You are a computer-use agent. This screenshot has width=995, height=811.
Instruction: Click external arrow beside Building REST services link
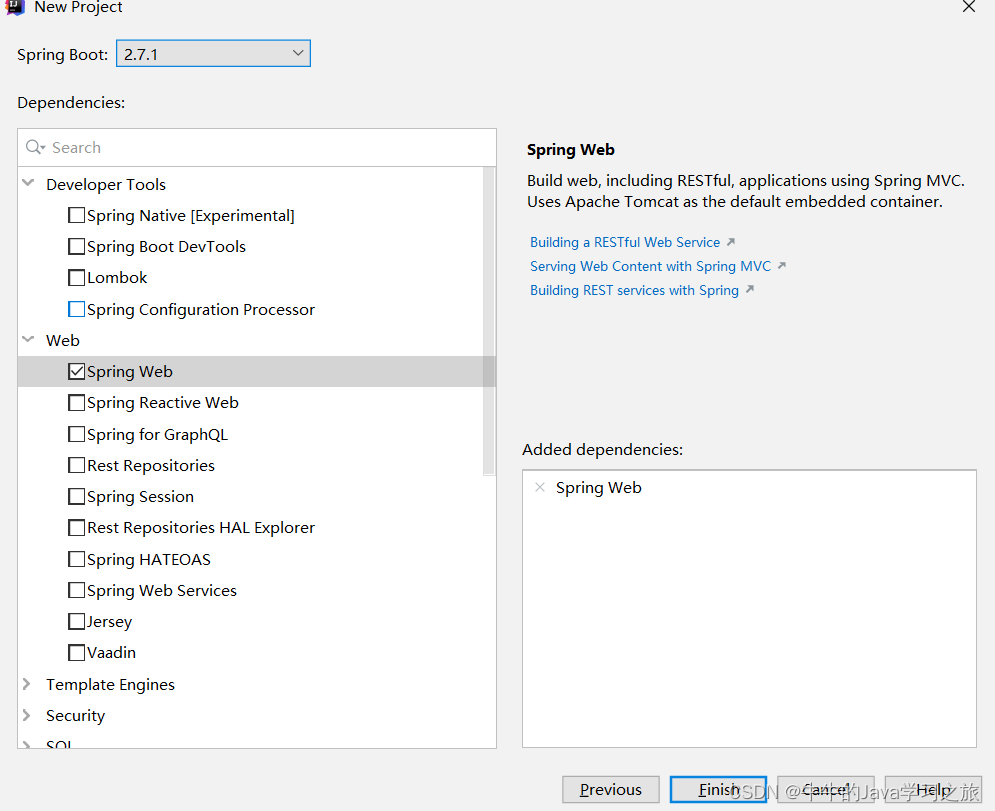[x=749, y=289]
